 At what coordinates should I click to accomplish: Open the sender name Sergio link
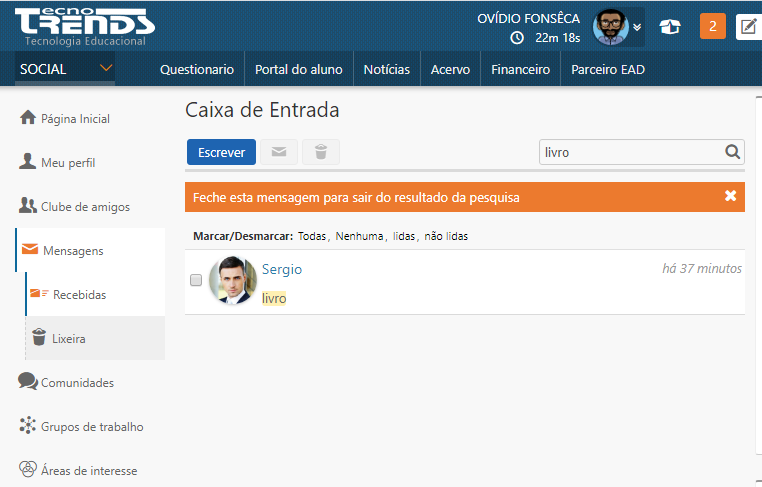tap(282, 269)
